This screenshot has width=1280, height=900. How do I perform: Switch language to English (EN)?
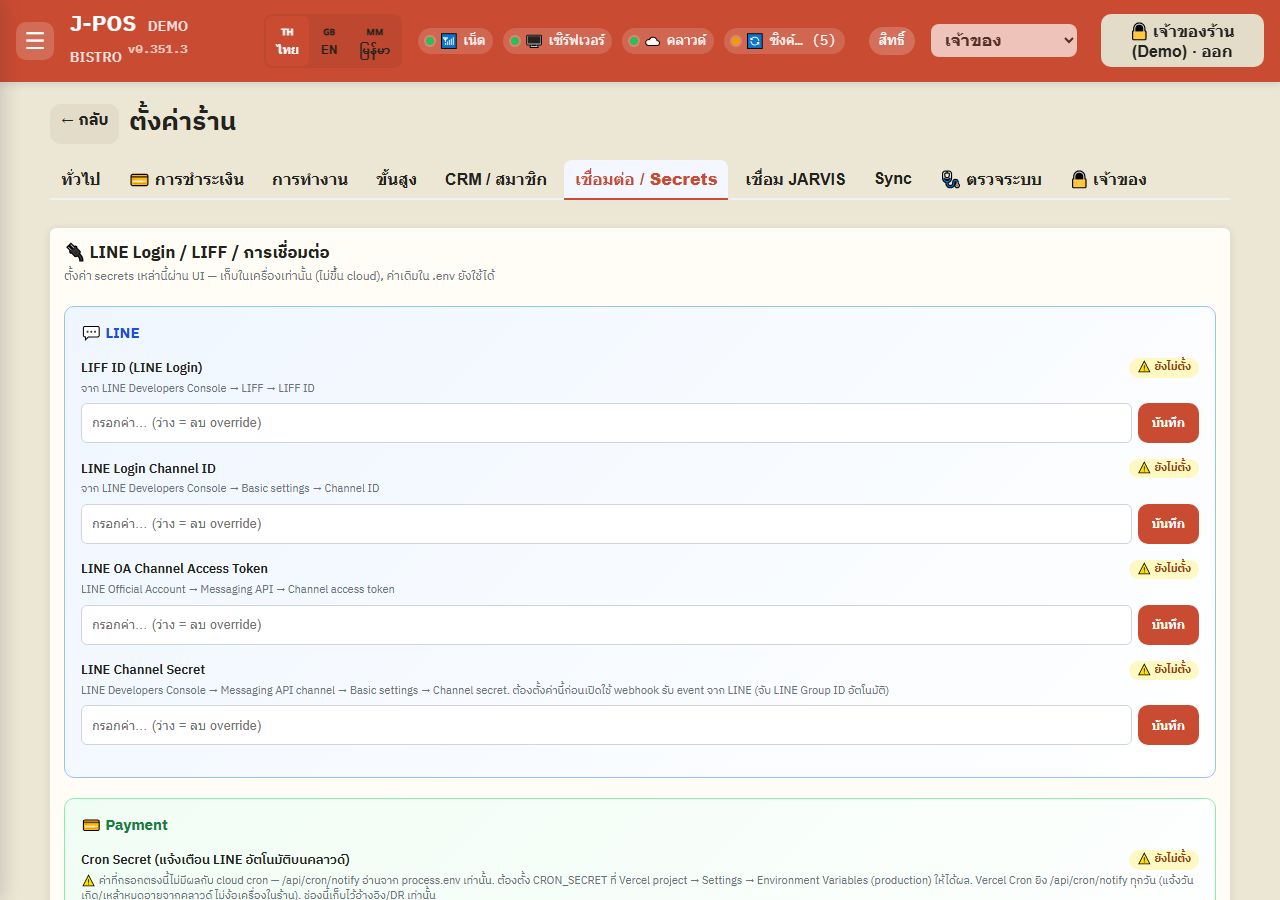click(x=329, y=41)
